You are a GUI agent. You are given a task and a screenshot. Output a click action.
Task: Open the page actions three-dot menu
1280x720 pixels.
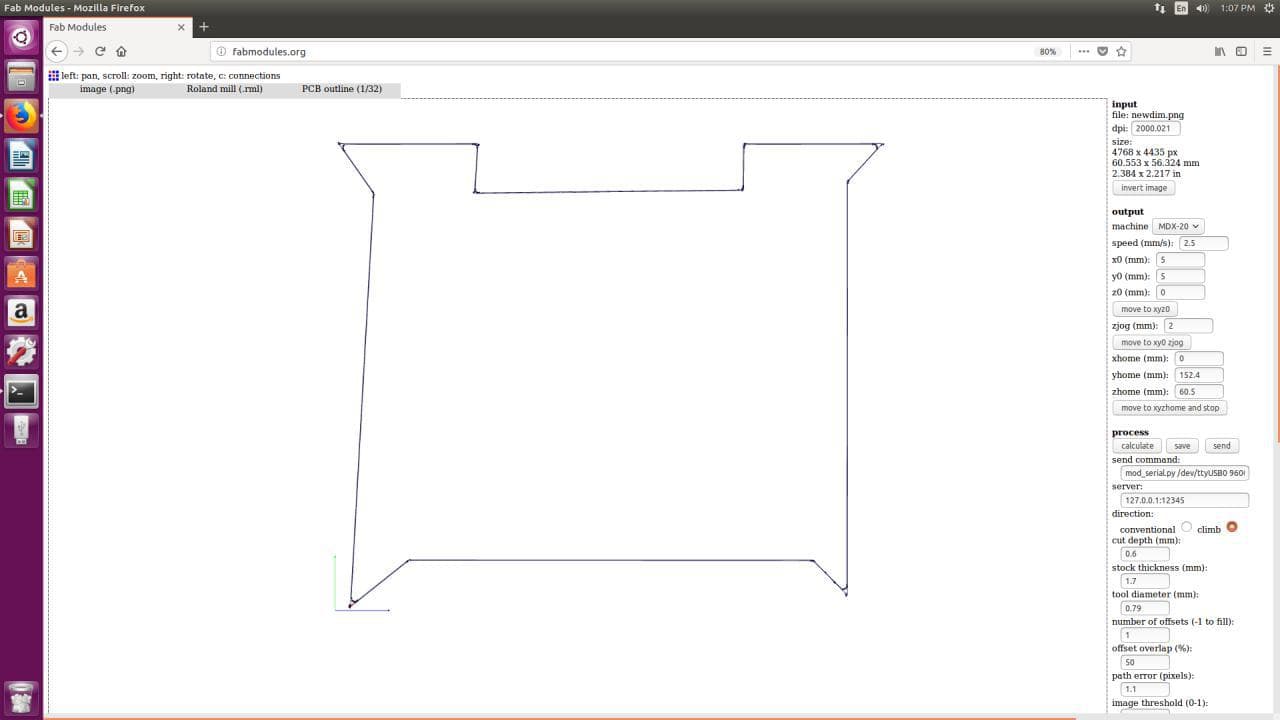(x=1083, y=51)
